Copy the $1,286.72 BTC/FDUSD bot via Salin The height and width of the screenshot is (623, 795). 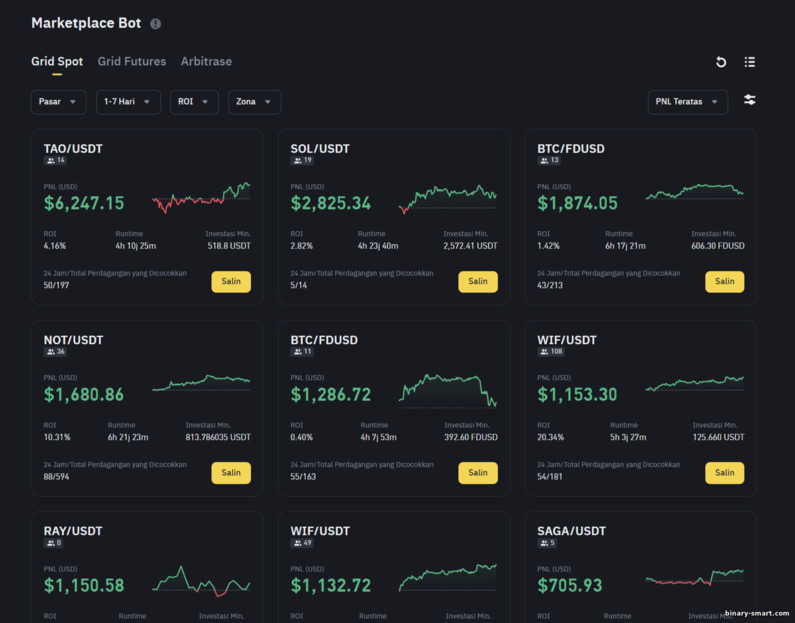[x=478, y=472]
